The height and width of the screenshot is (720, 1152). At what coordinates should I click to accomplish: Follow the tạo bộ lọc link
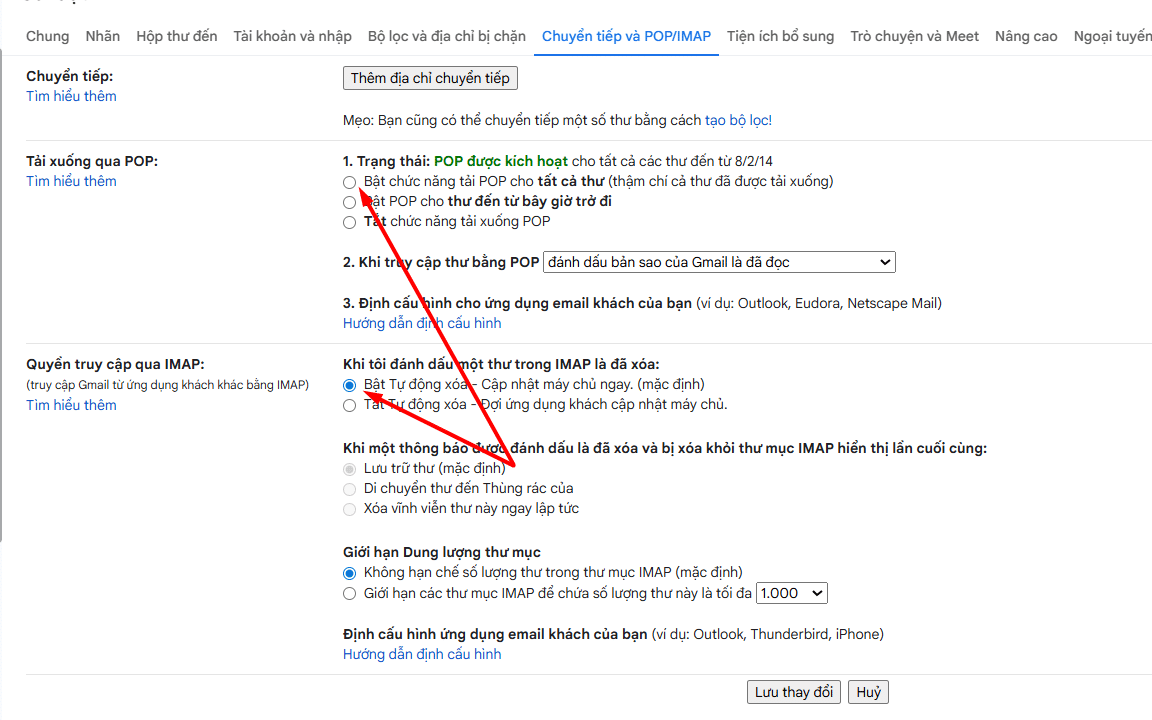(x=738, y=120)
